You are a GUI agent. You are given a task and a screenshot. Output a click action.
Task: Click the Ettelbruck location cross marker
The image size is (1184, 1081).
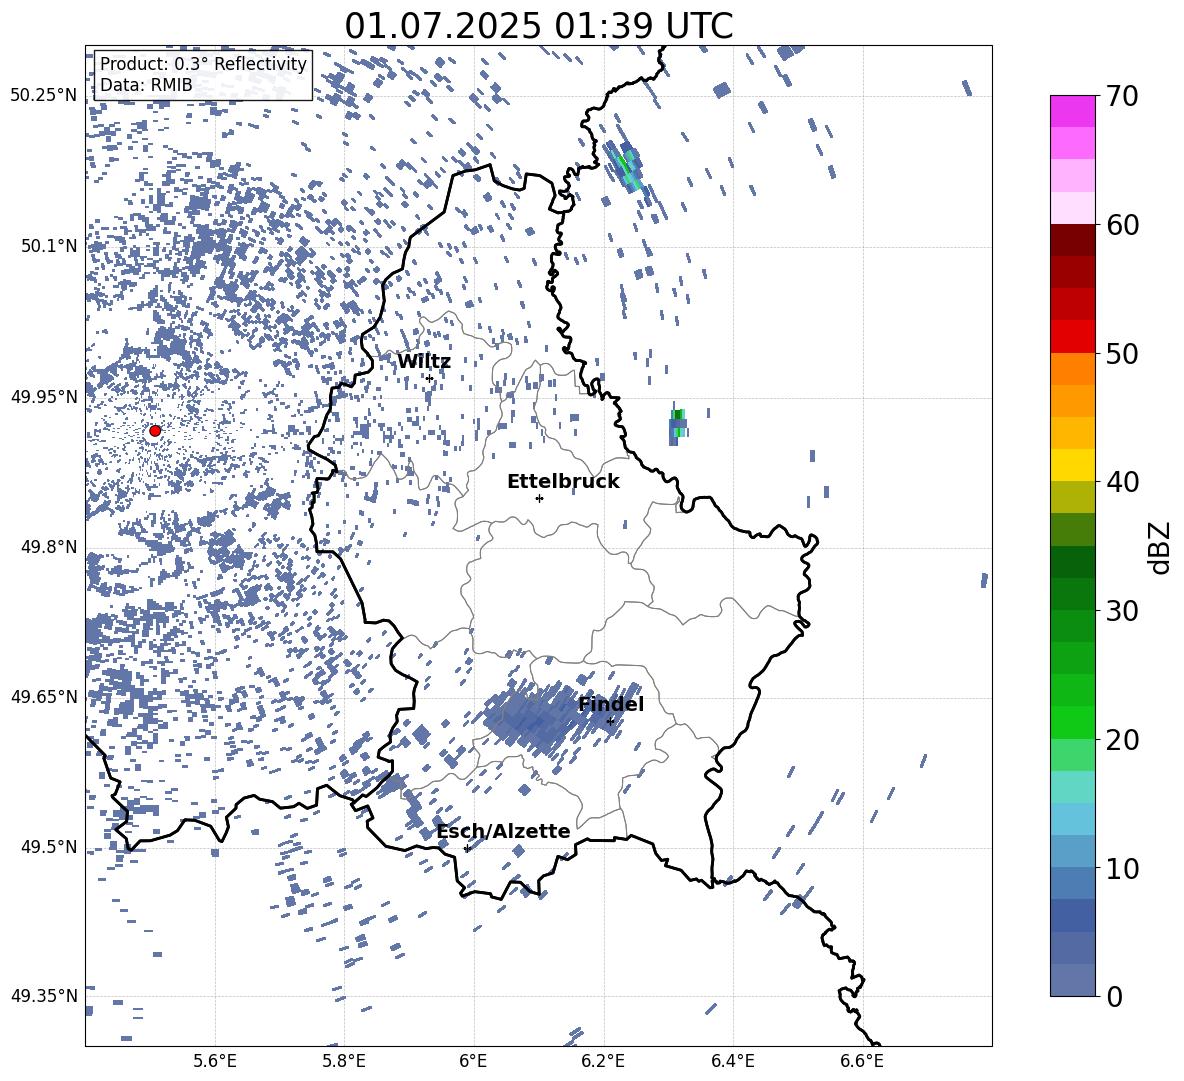539,498
